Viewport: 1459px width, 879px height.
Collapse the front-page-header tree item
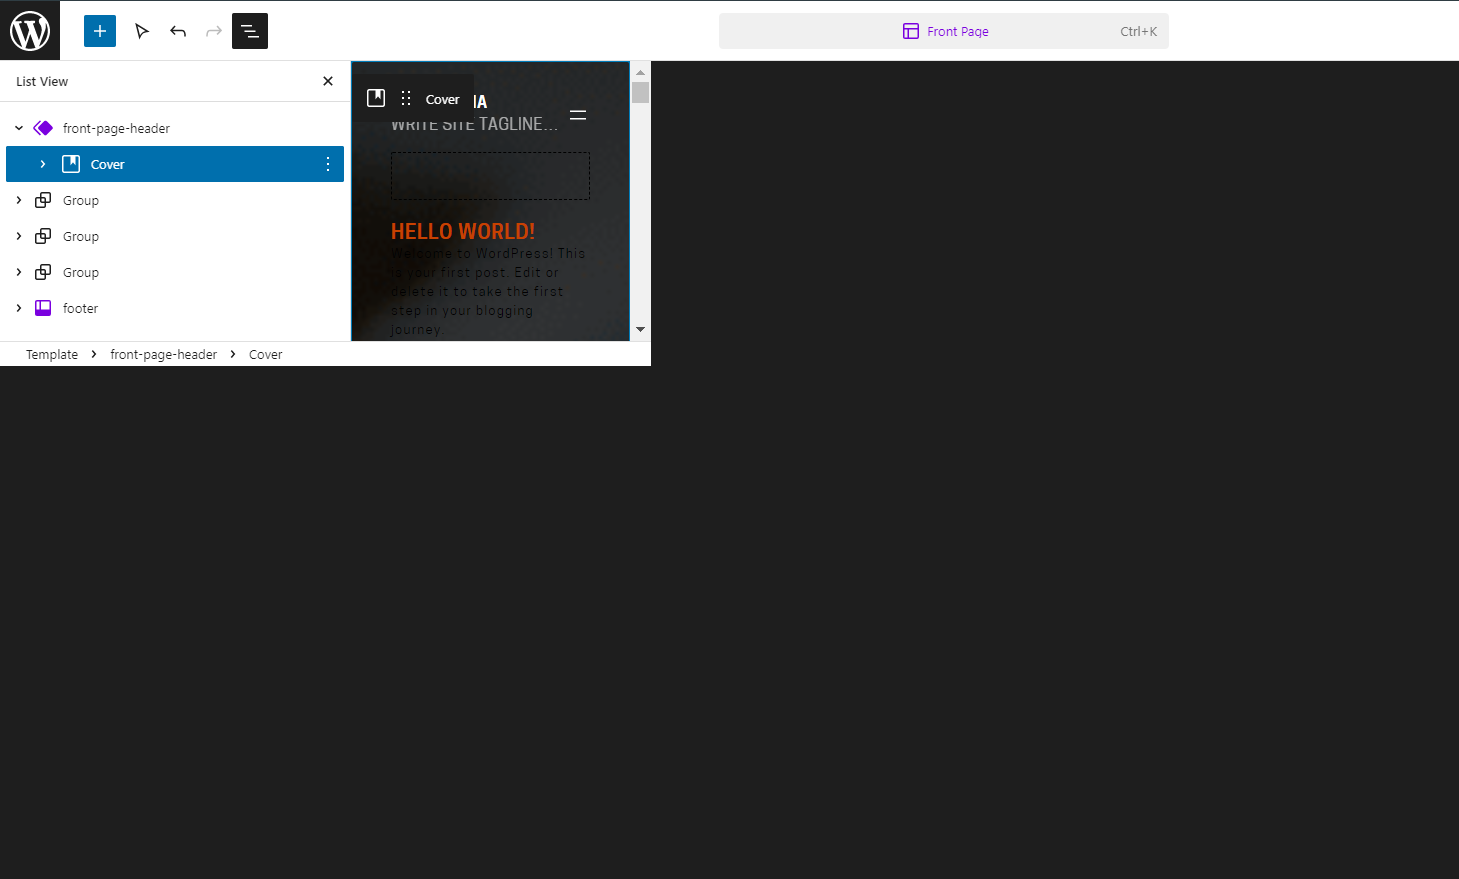coord(18,128)
